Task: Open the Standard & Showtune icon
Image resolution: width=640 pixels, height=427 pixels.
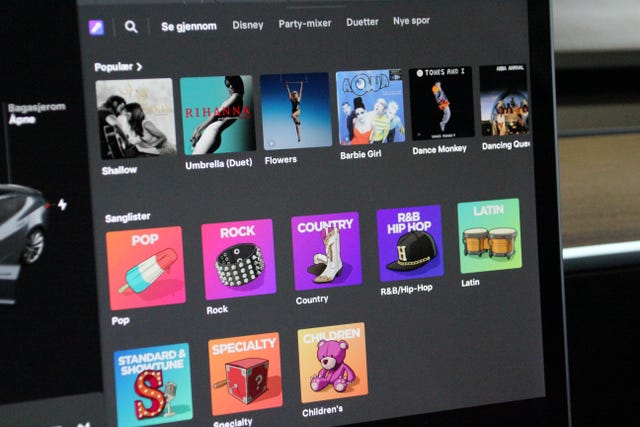Action: [153, 385]
